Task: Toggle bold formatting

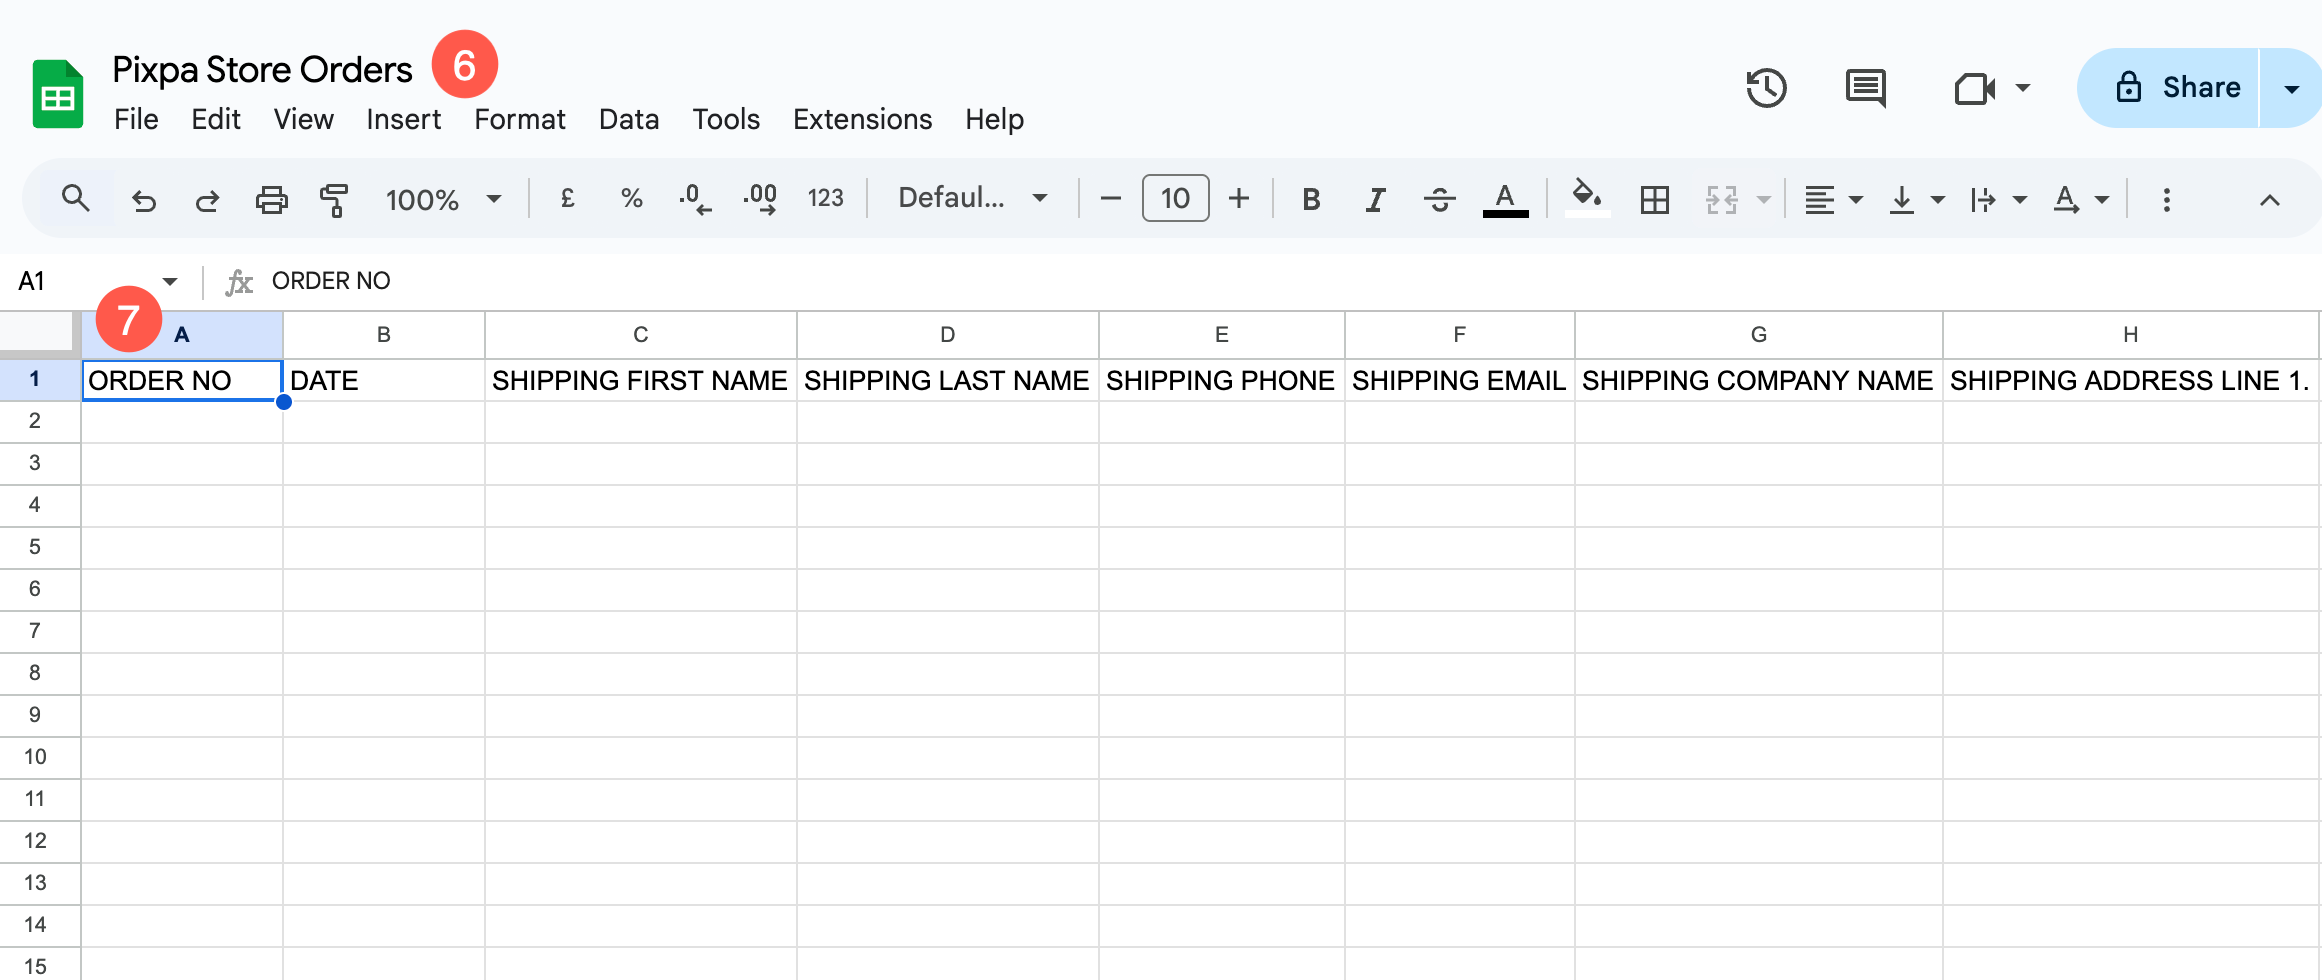Action: [1311, 200]
